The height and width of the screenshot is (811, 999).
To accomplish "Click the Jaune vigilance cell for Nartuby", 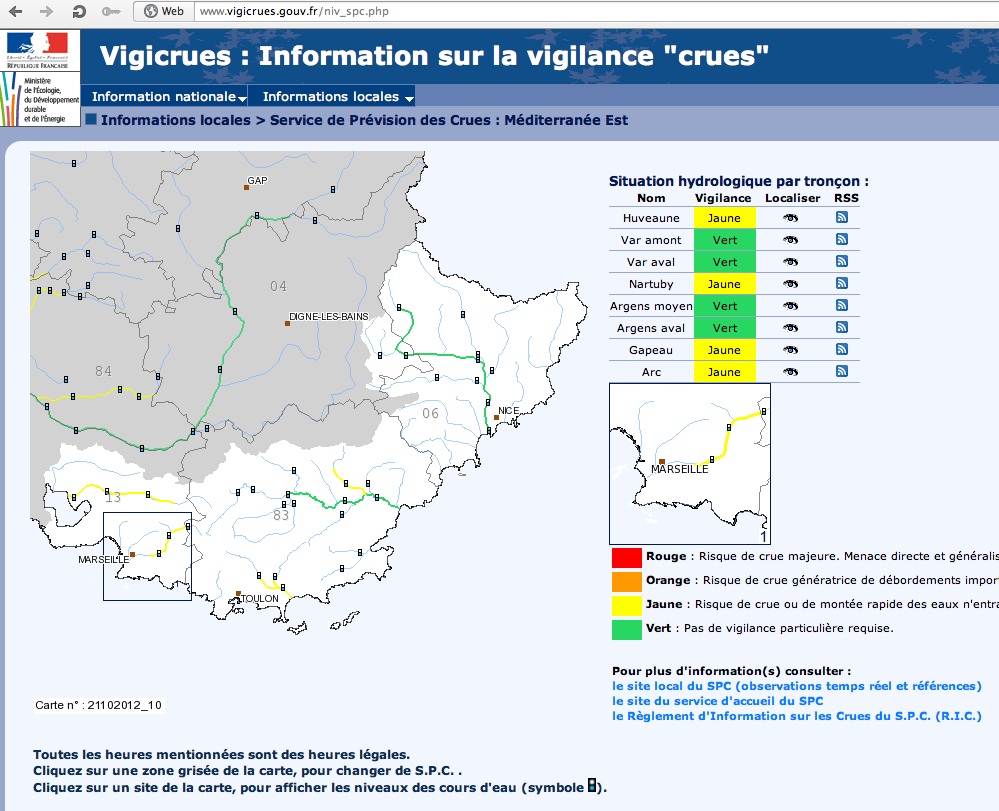I will (724, 284).
